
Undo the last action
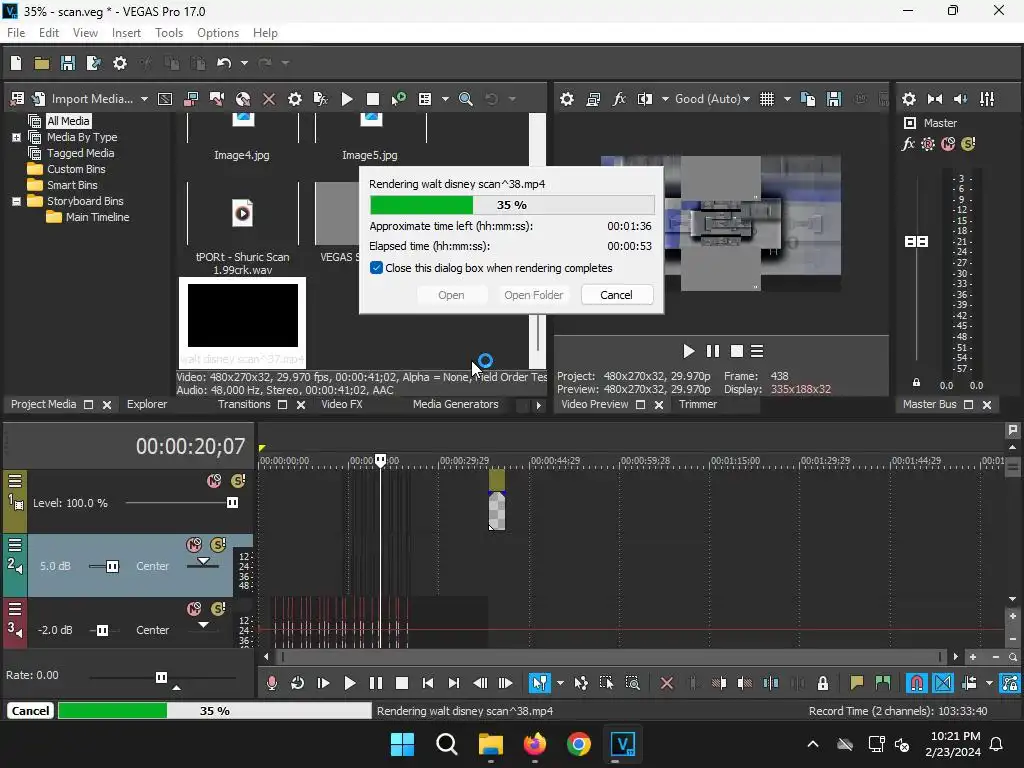click(x=224, y=63)
